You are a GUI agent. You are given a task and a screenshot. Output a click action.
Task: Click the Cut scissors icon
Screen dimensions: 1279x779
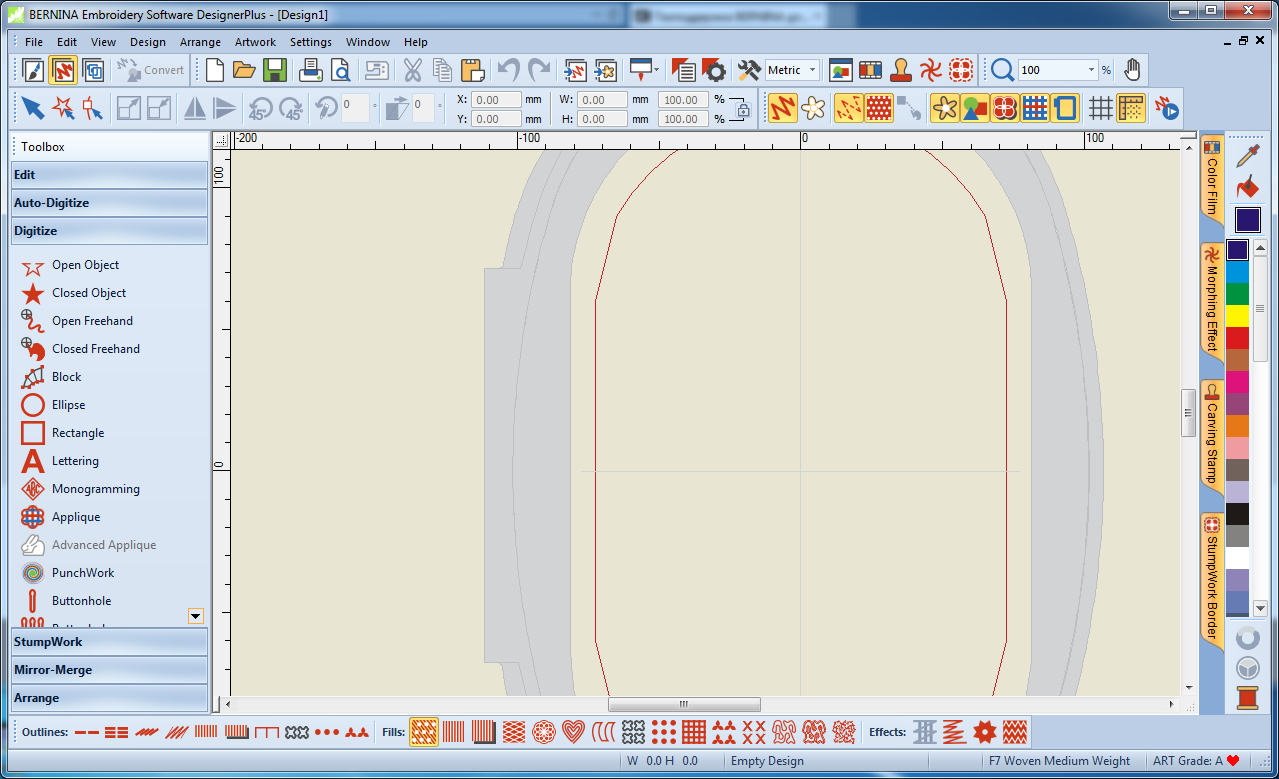[x=412, y=70]
